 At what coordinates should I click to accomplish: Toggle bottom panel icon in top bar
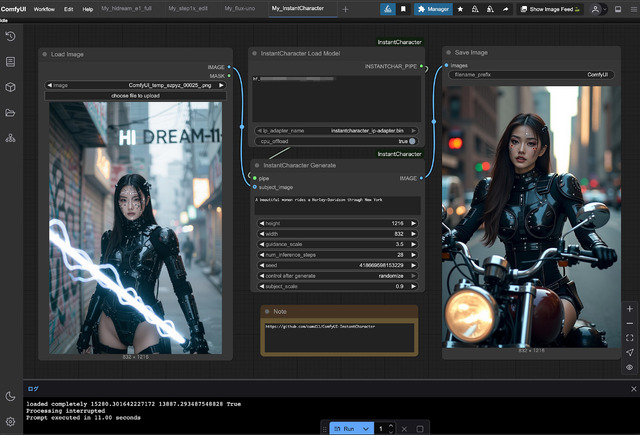618,9
